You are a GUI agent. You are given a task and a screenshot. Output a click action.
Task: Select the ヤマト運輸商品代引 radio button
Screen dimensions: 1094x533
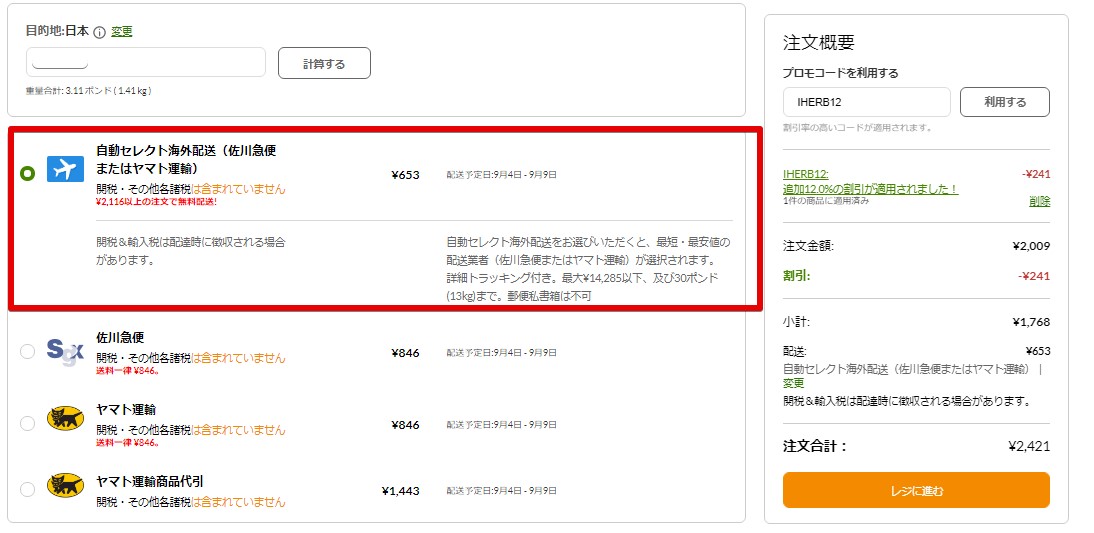[27, 489]
